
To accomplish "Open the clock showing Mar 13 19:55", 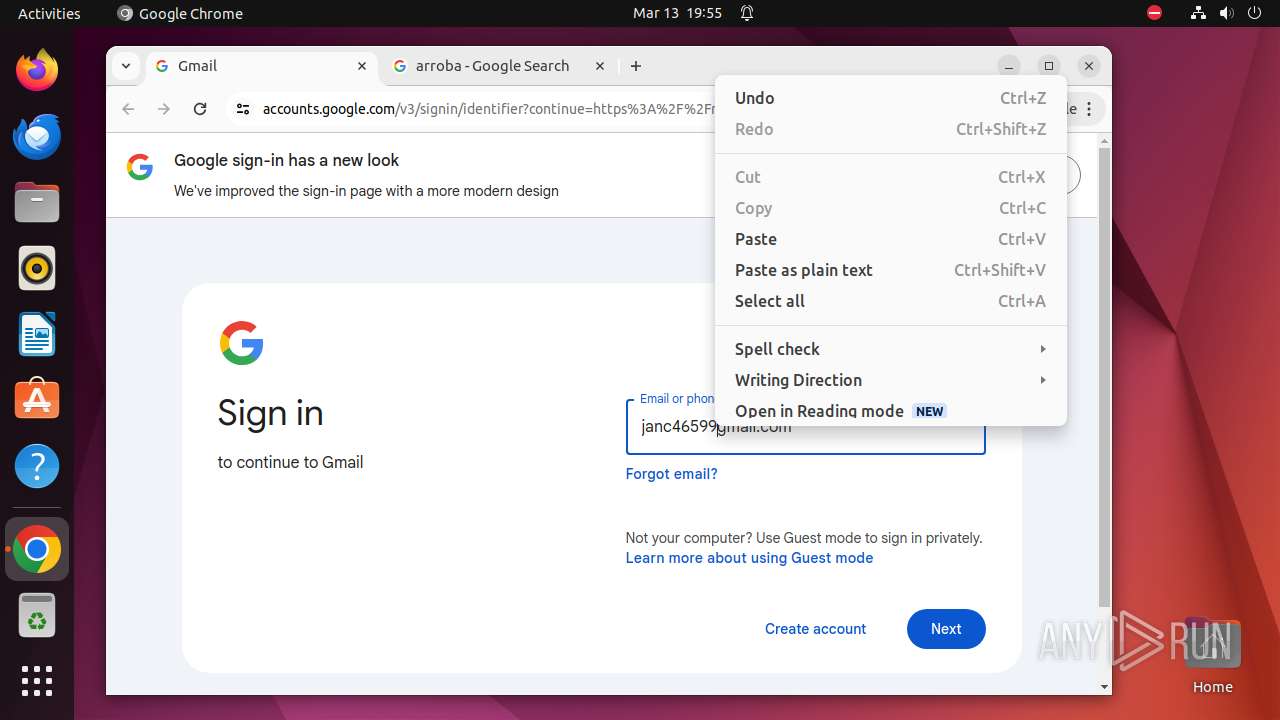I will click(x=677, y=13).
